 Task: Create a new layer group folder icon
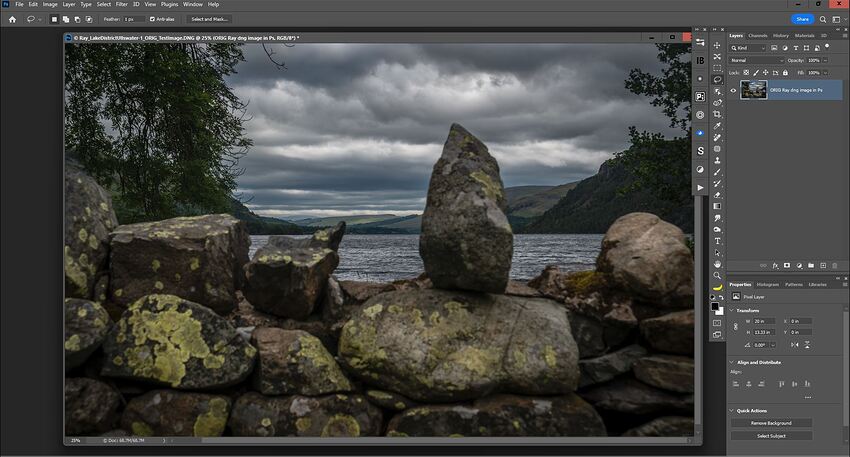point(811,266)
